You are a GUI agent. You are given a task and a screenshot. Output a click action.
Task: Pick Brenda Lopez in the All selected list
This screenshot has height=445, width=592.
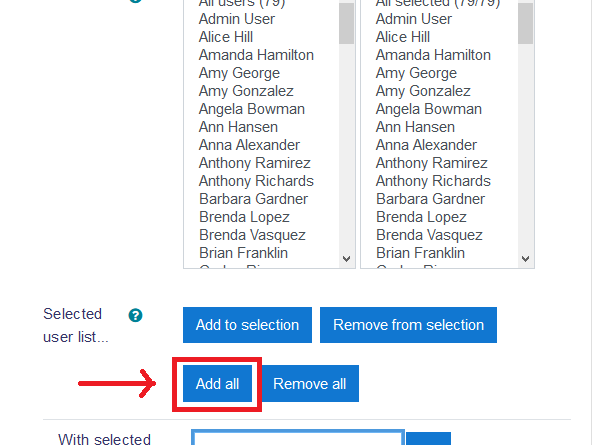click(x=421, y=217)
